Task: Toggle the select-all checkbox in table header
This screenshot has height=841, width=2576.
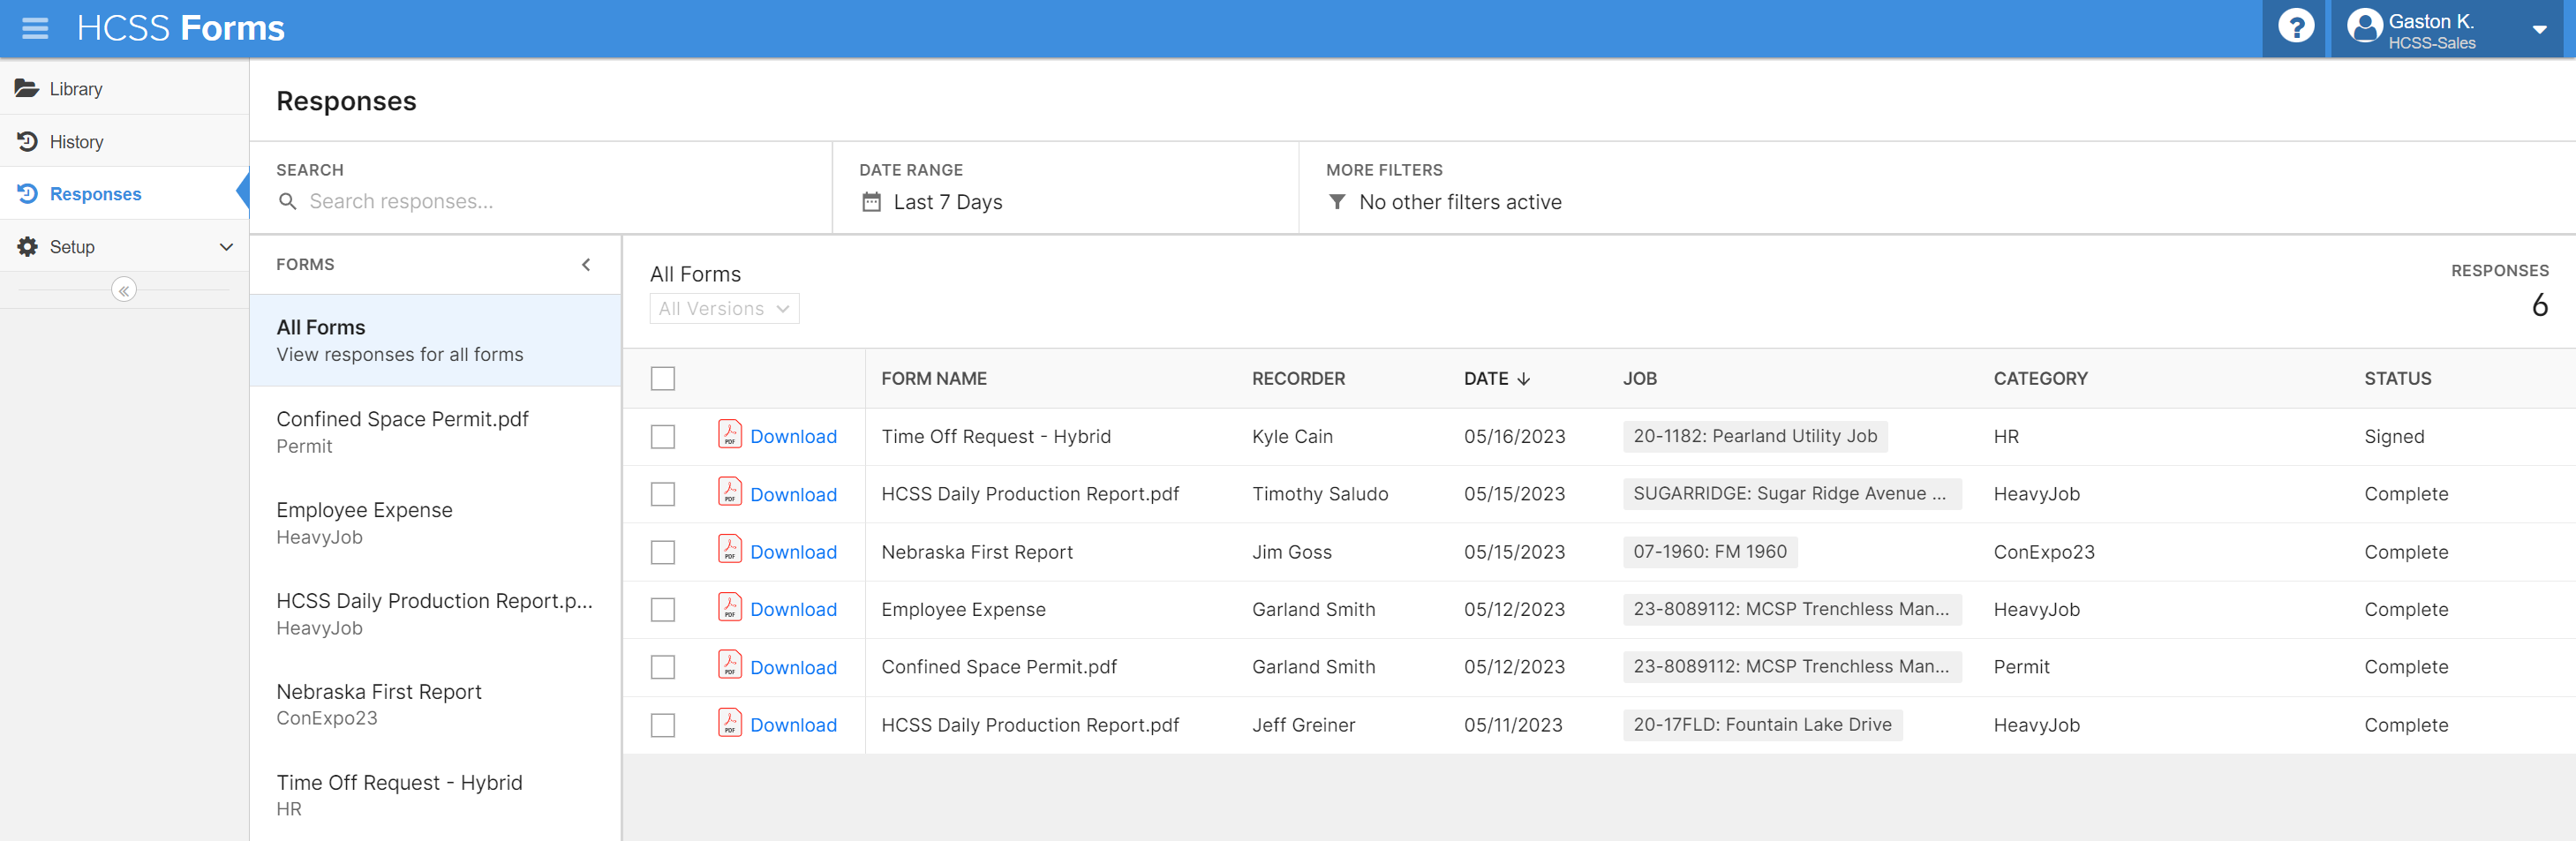Action: tap(662, 379)
